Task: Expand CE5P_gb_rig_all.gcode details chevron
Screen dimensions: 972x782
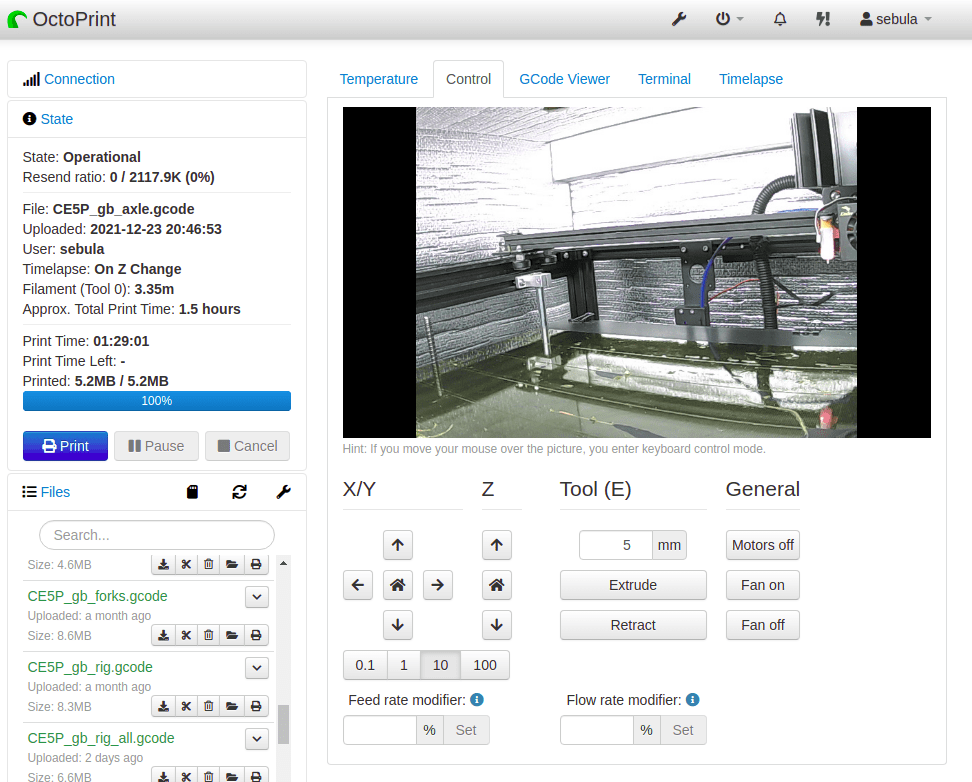Action: pos(257,739)
